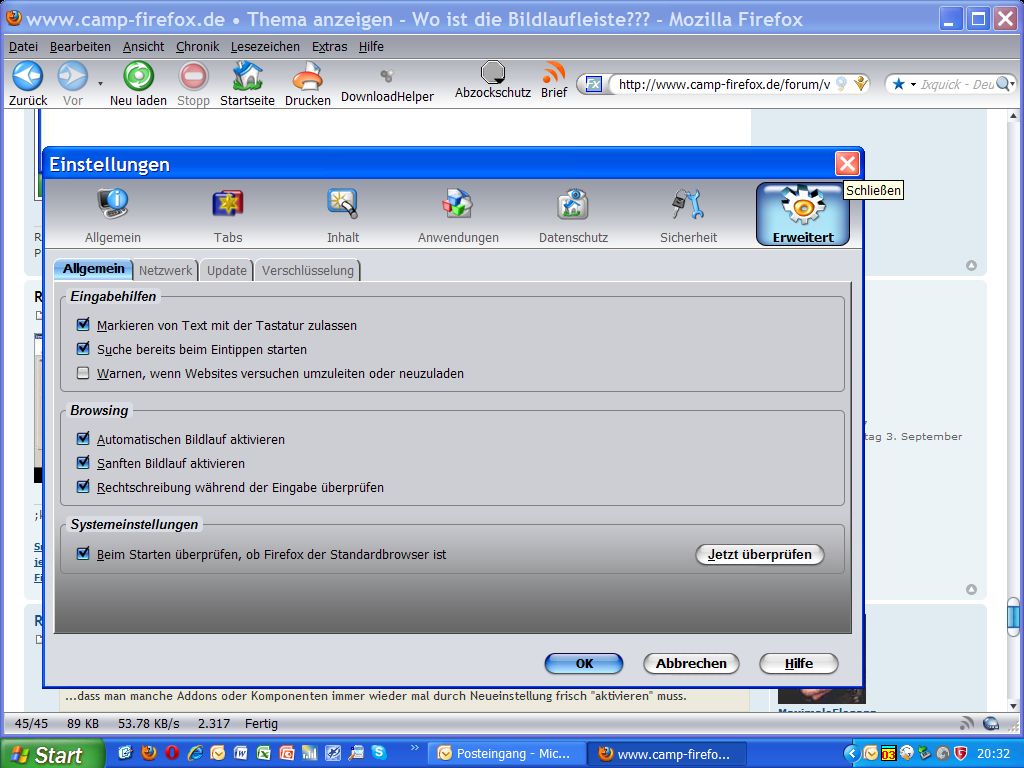Viewport: 1024px width, 768px height.
Task: Open the Extras menu
Action: click(329, 46)
